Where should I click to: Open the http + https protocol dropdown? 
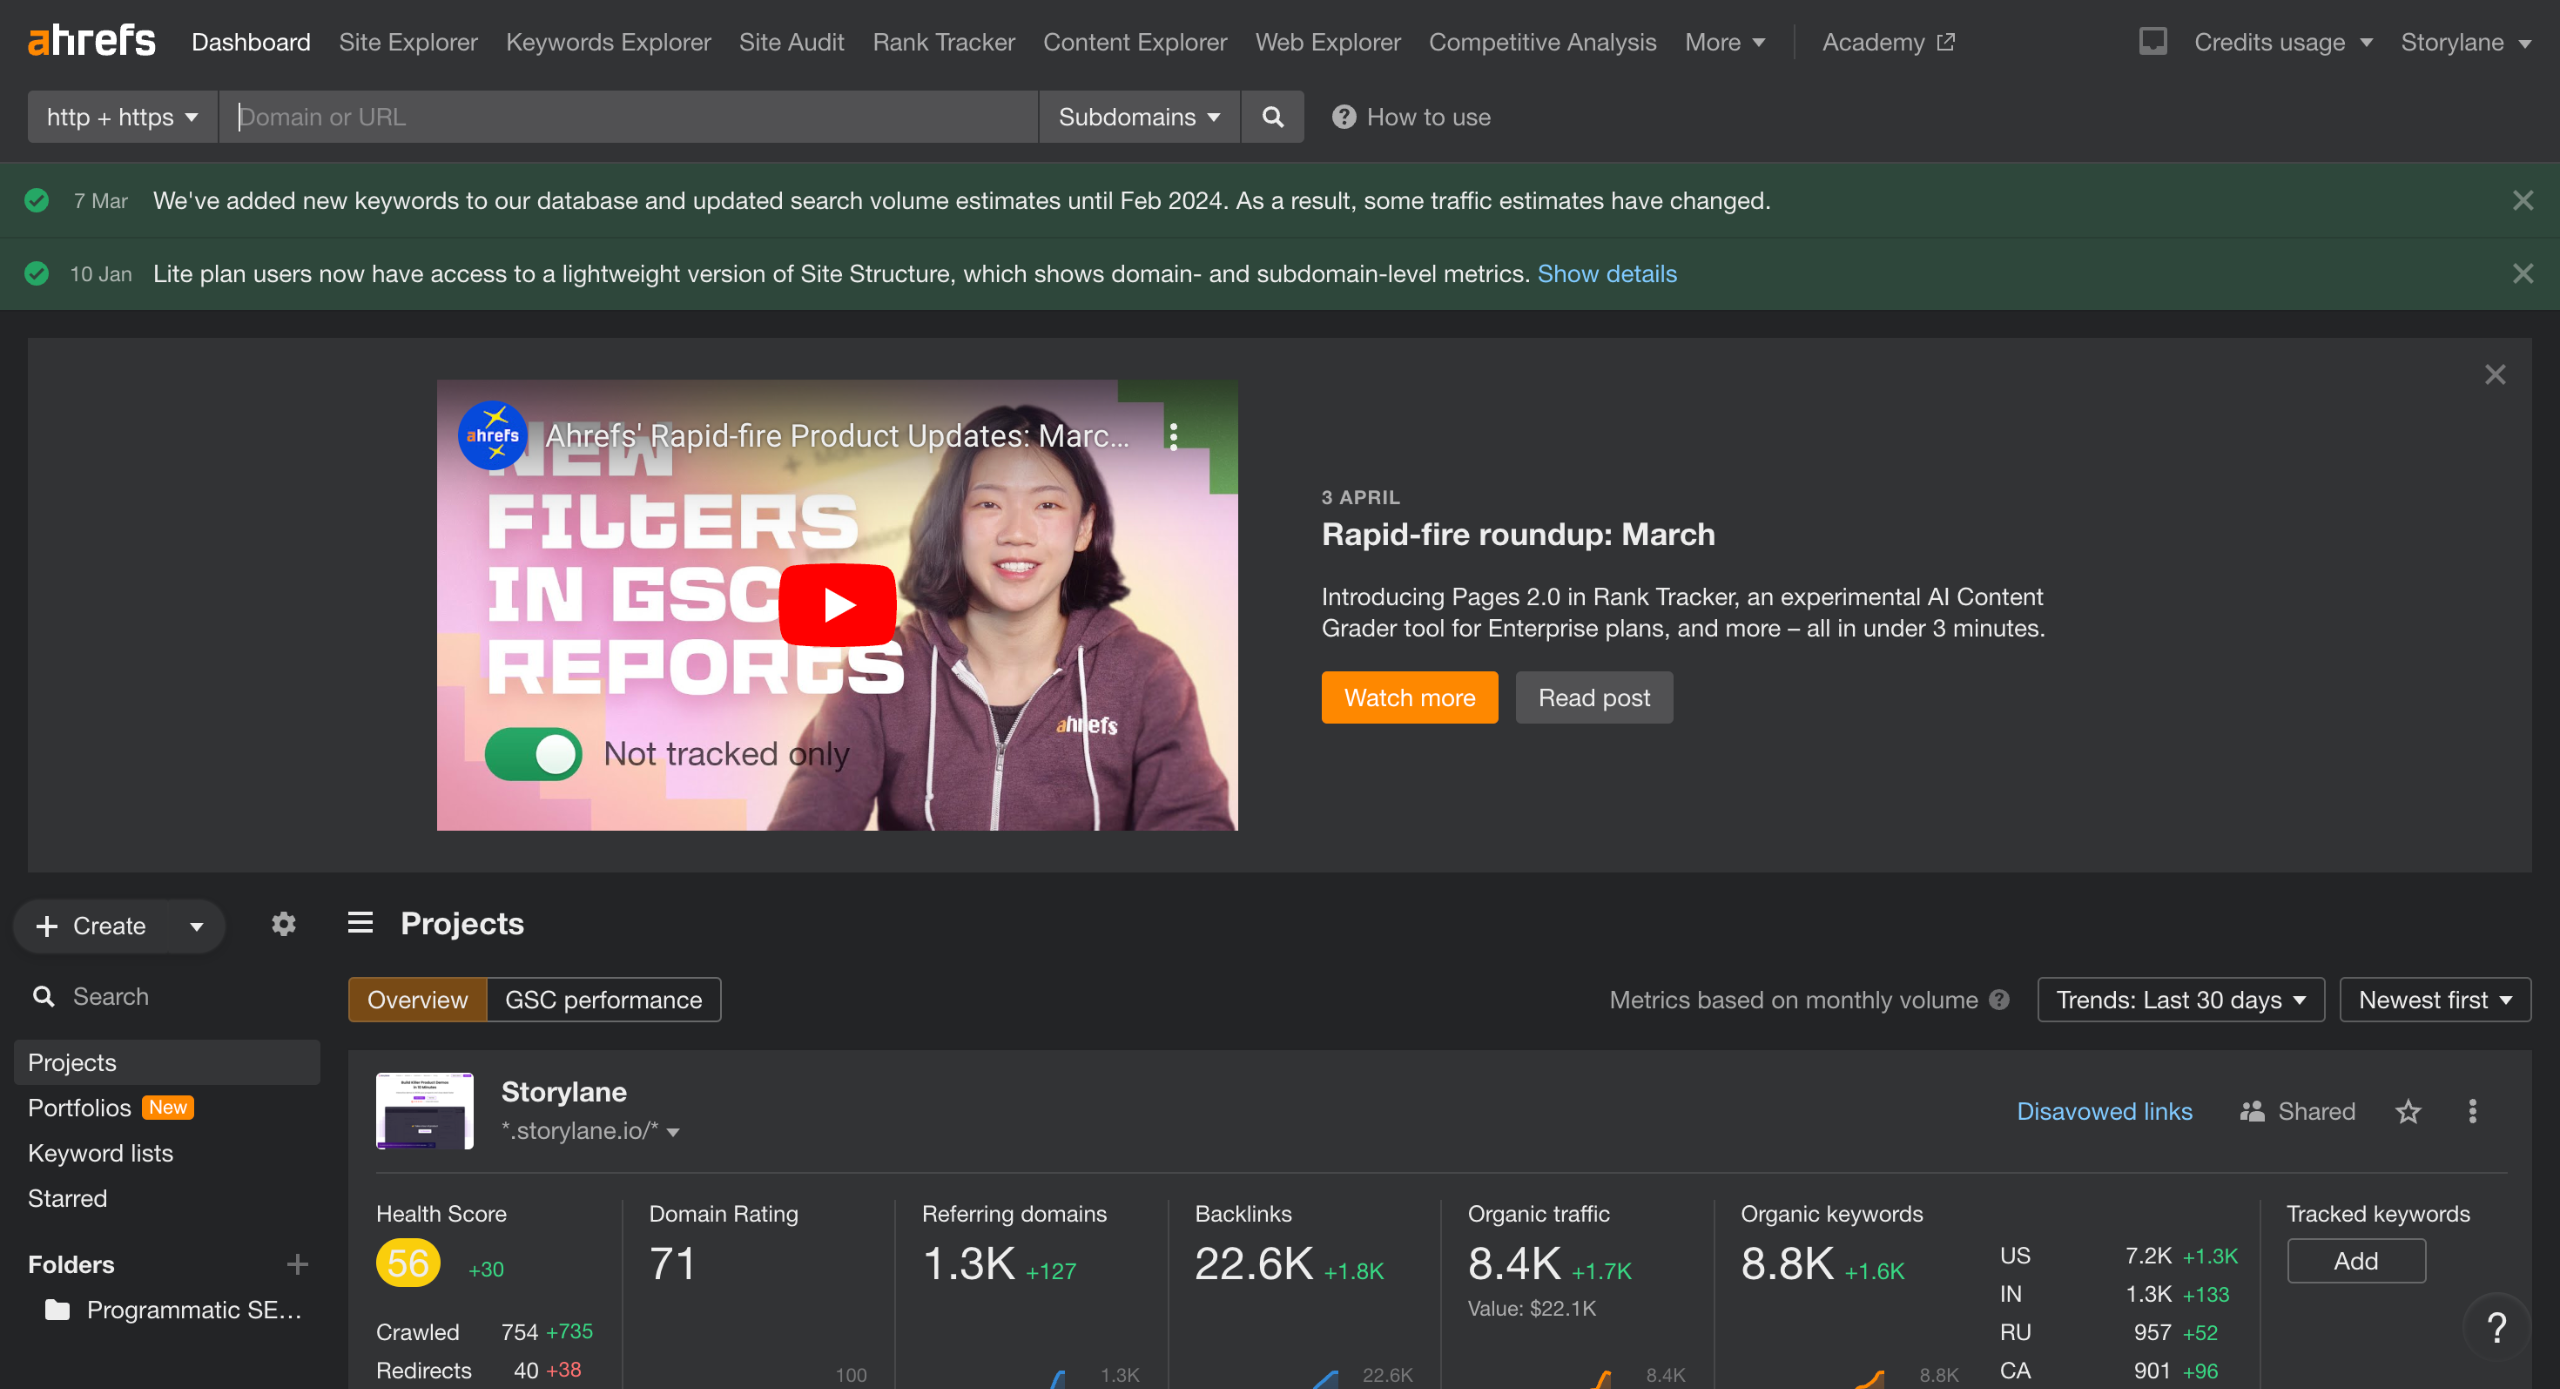[x=122, y=117]
